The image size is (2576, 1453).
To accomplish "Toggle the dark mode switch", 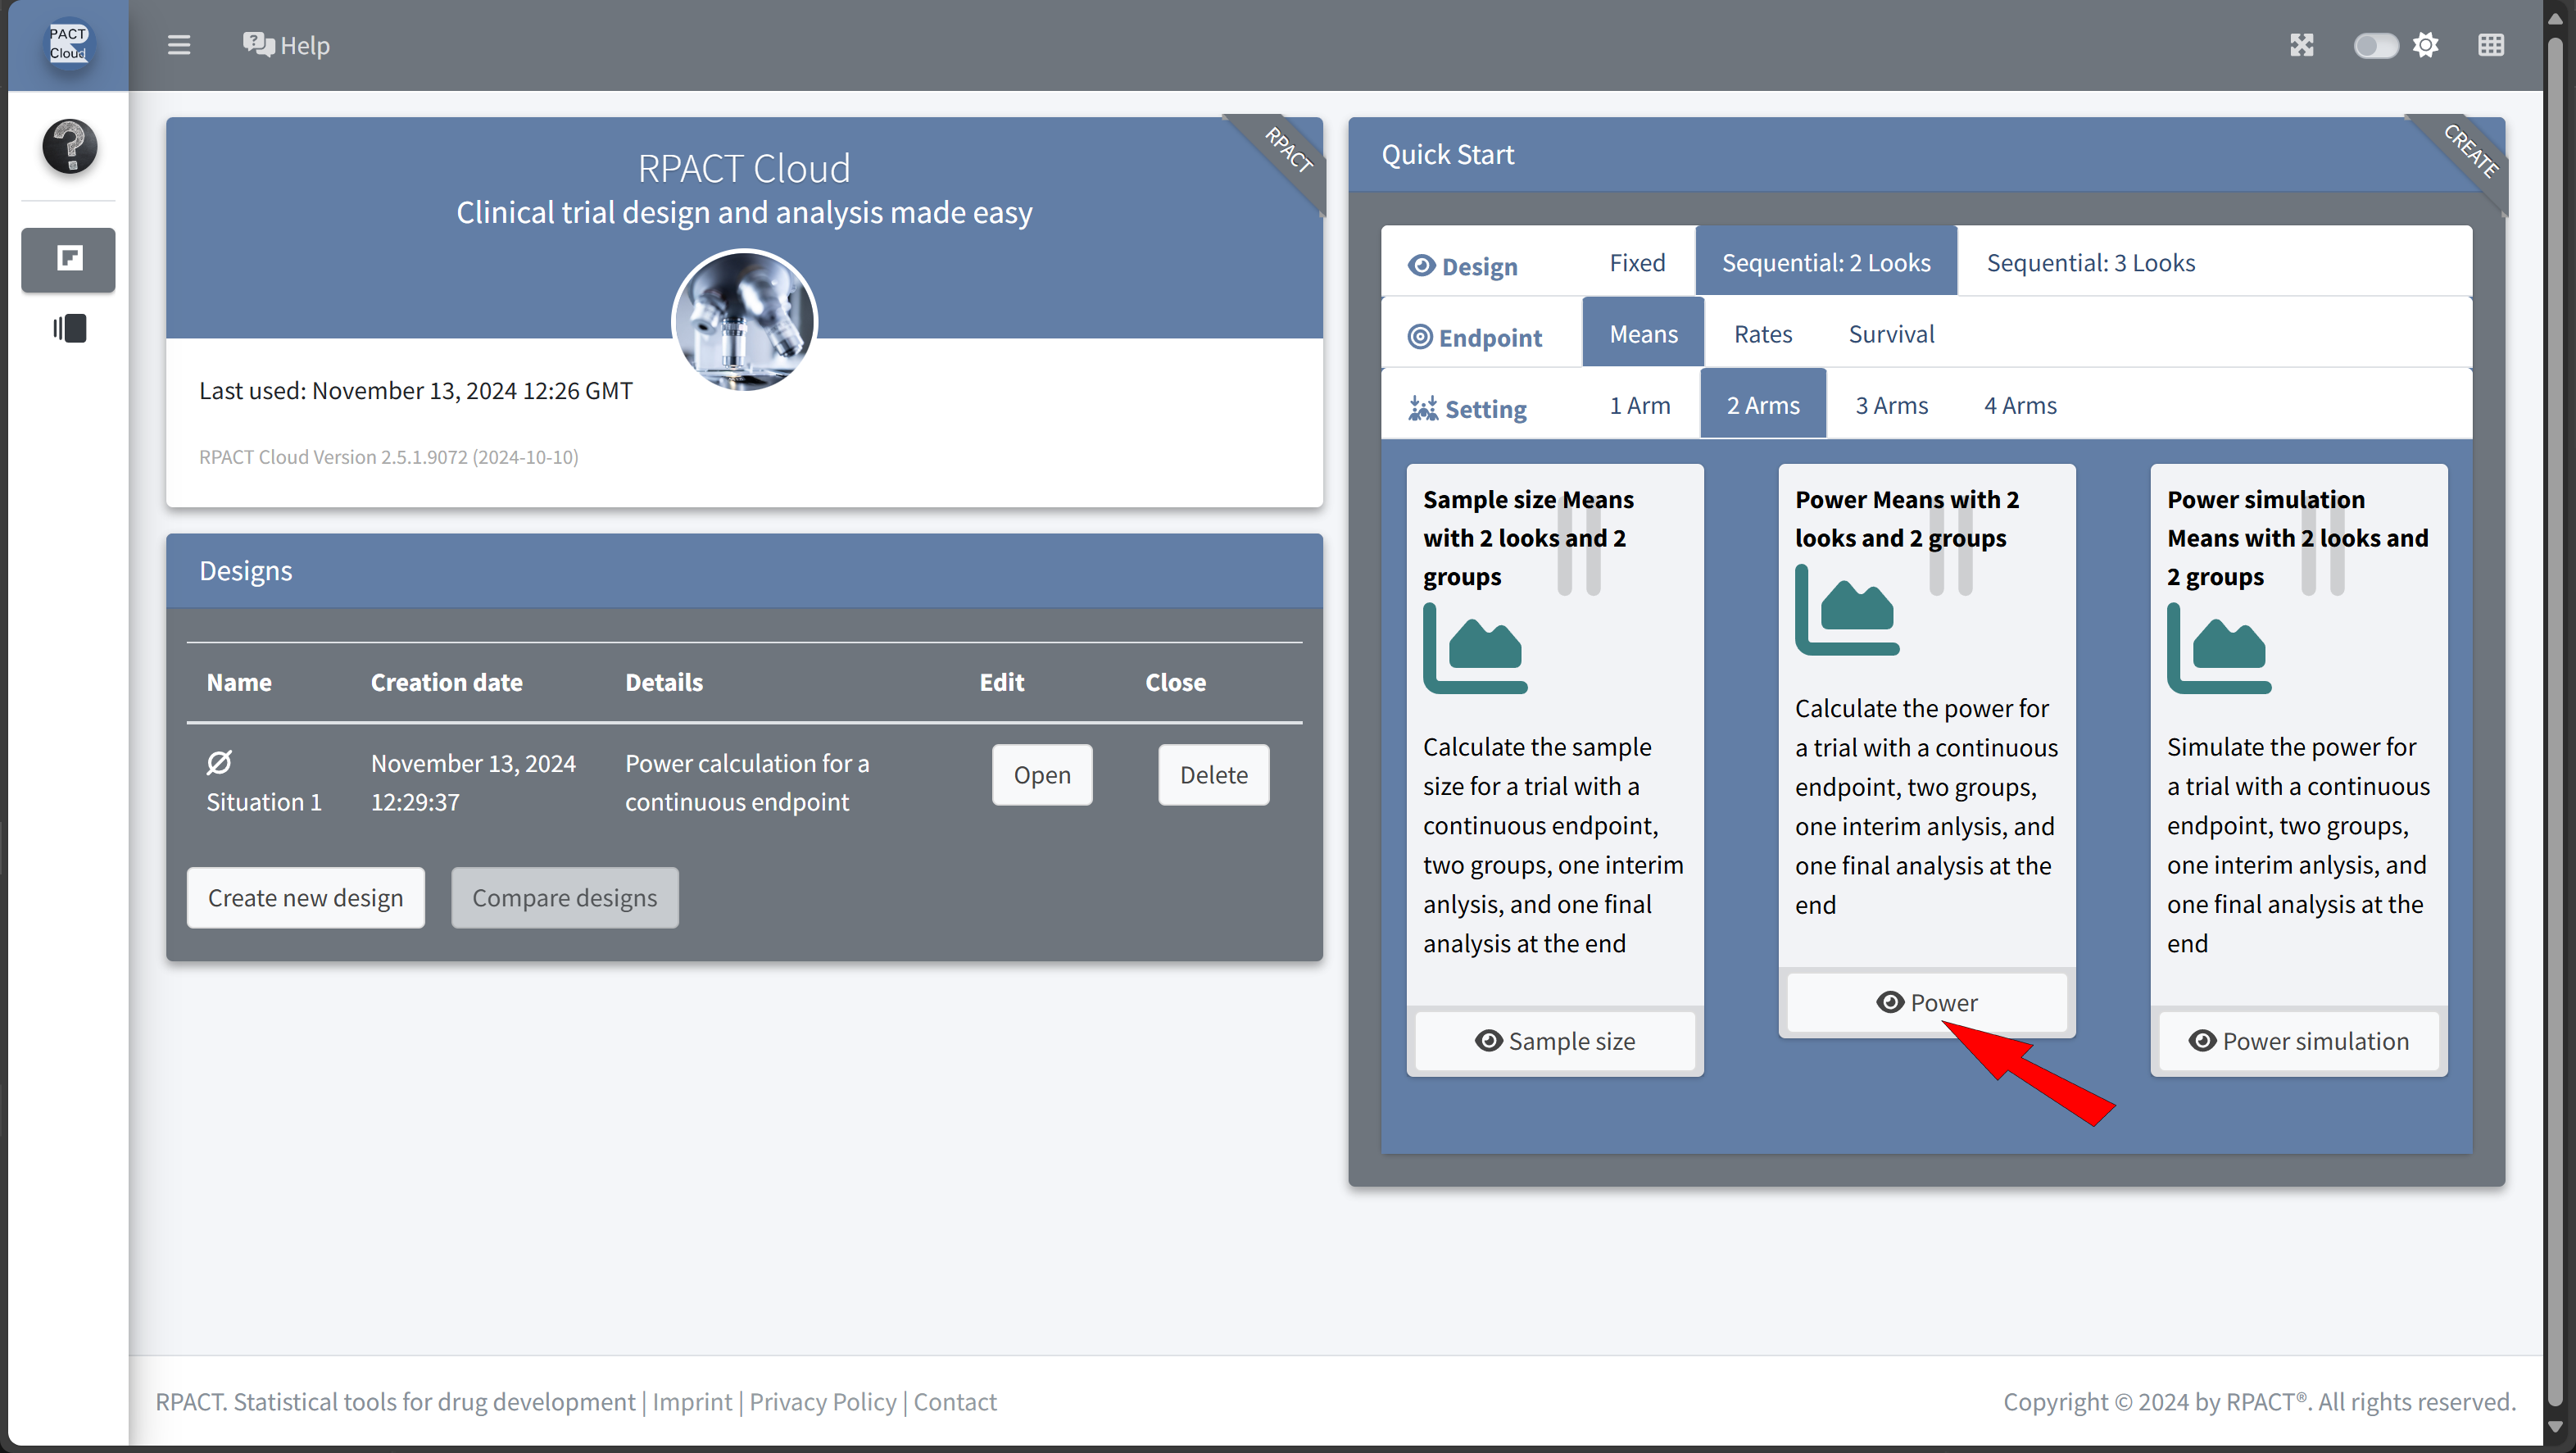I will coord(2375,45).
